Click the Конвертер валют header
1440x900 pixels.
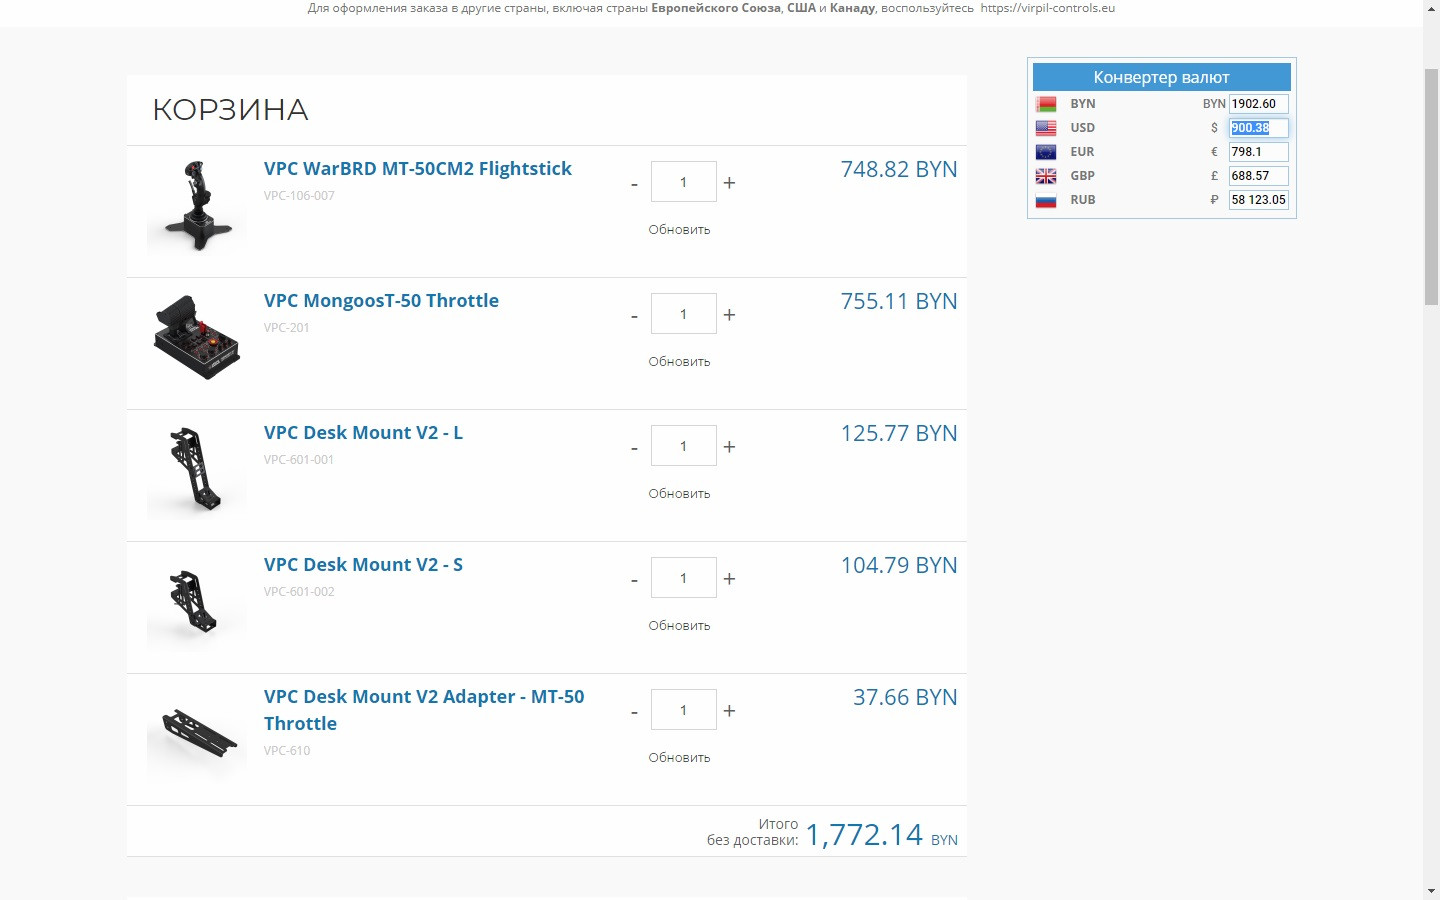[x=1162, y=77]
